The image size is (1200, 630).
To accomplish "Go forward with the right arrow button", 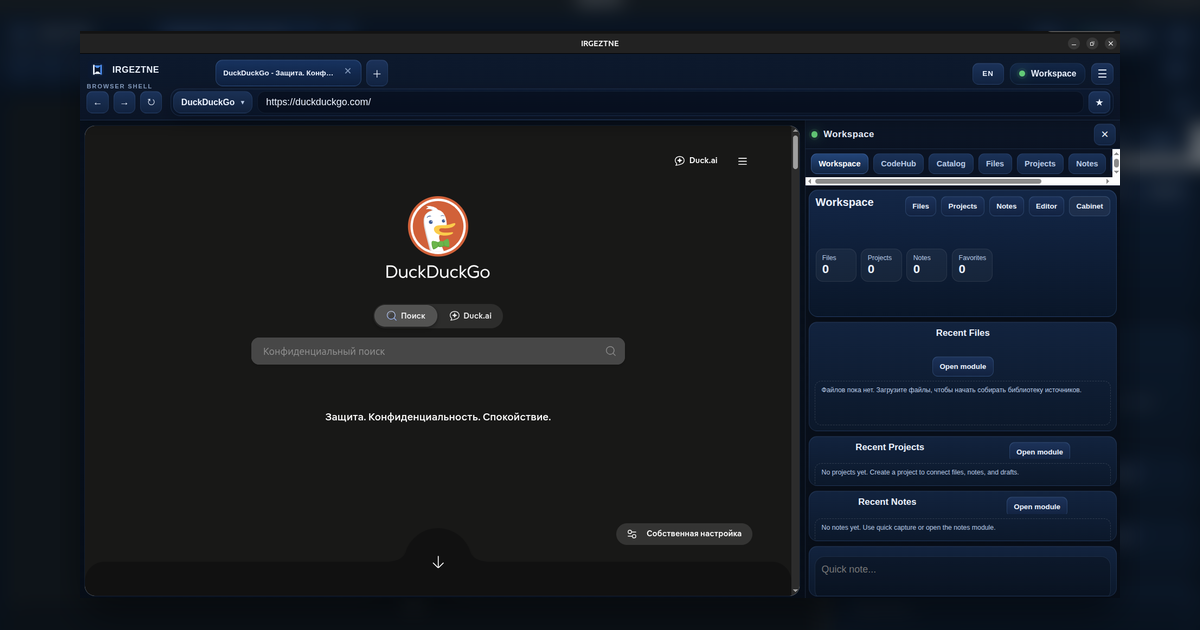I will (124, 102).
